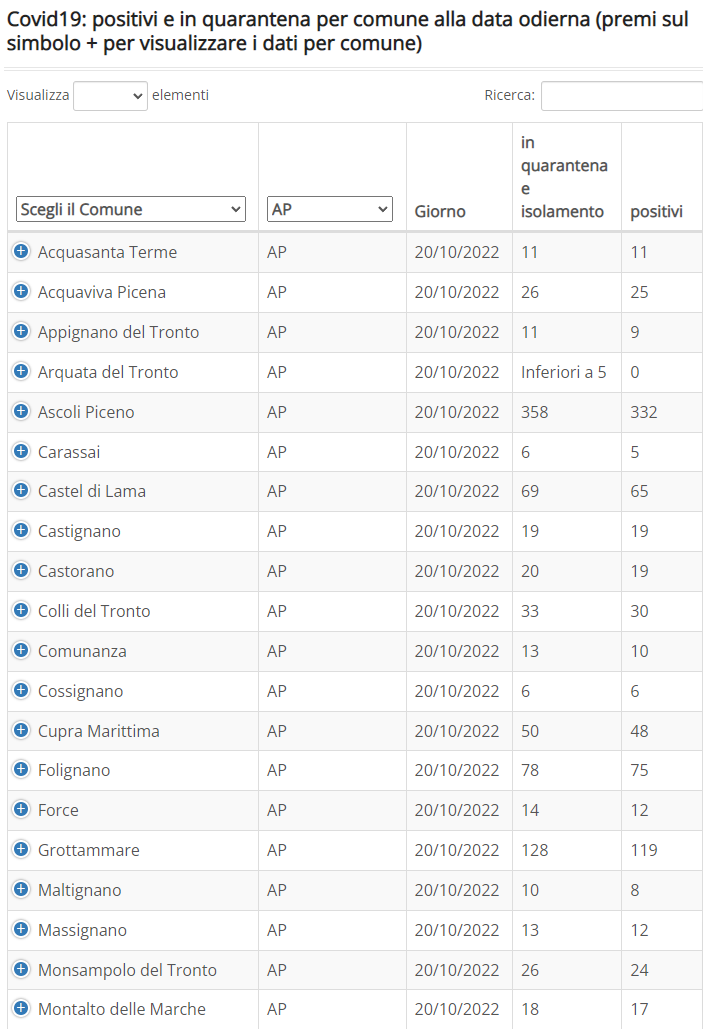Screen dimensions: 703x1029
Task: Click the plus icon for Cupra Marittima
Action: [x=21, y=730]
